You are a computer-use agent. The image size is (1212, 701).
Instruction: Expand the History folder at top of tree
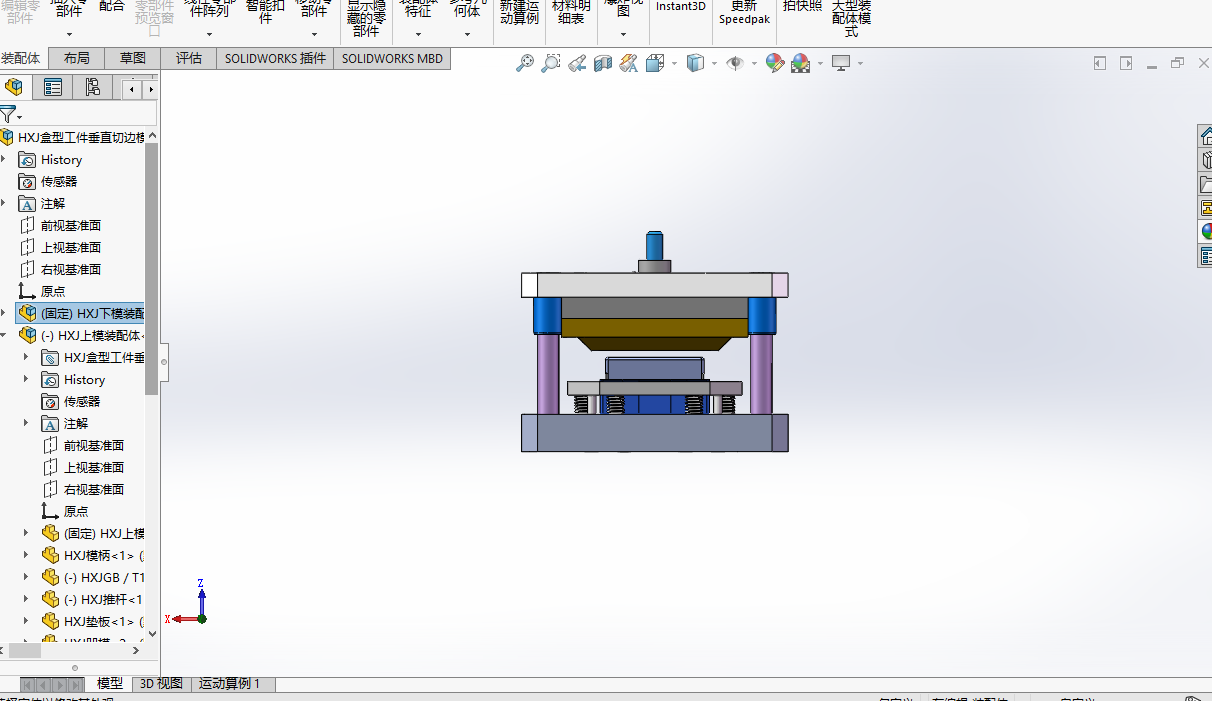point(4,160)
